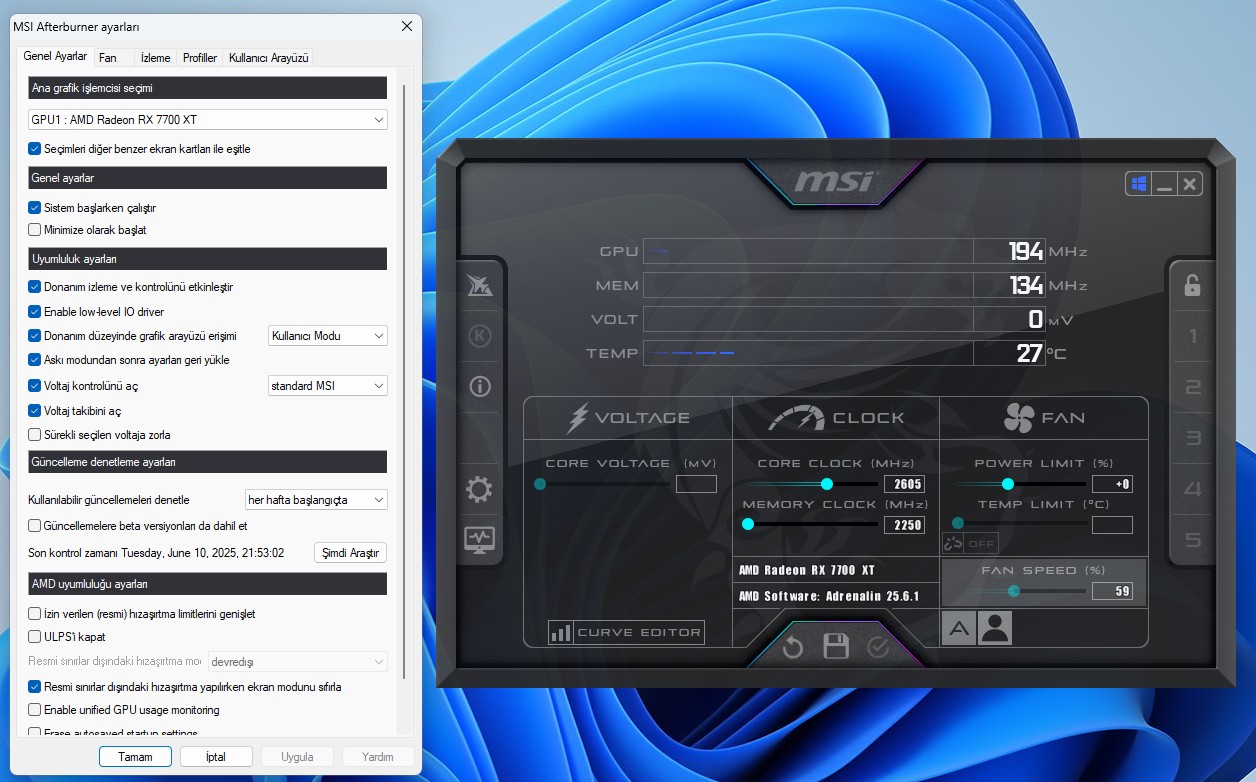
Task: Click the Power Limit value field +0
Action: (1112, 484)
